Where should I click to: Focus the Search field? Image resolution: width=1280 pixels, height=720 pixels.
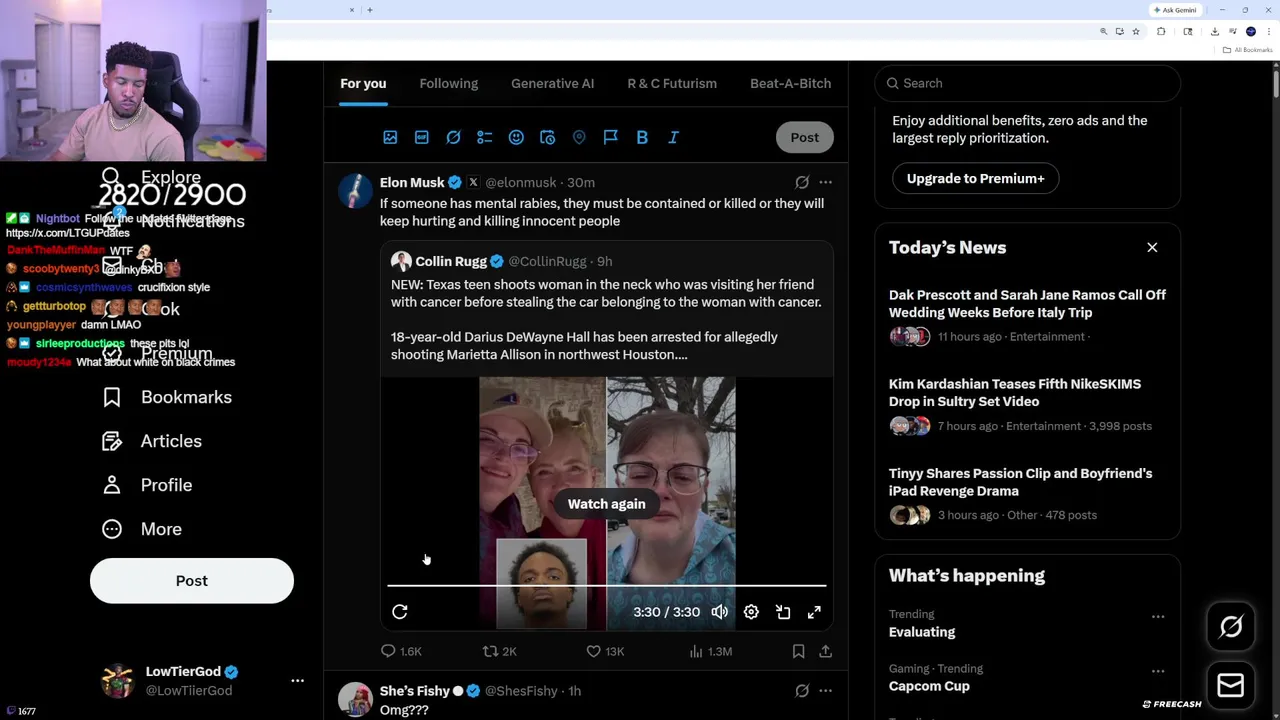click(x=1027, y=83)
